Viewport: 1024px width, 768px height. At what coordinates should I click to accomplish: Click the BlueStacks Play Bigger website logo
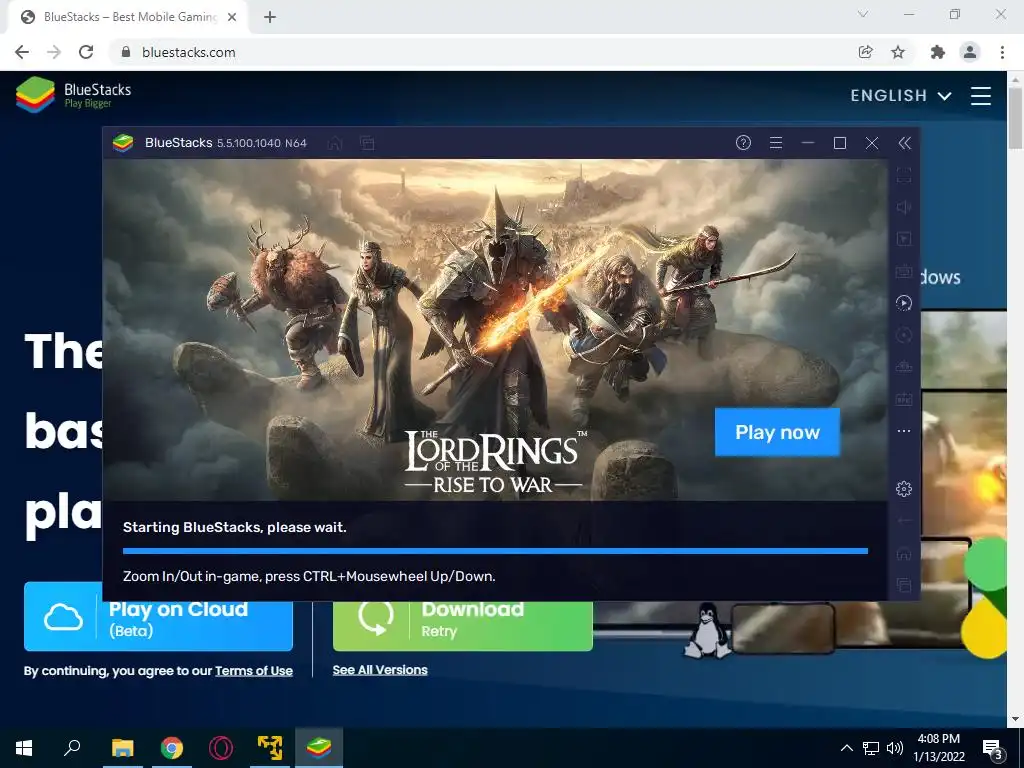[74, 94]
